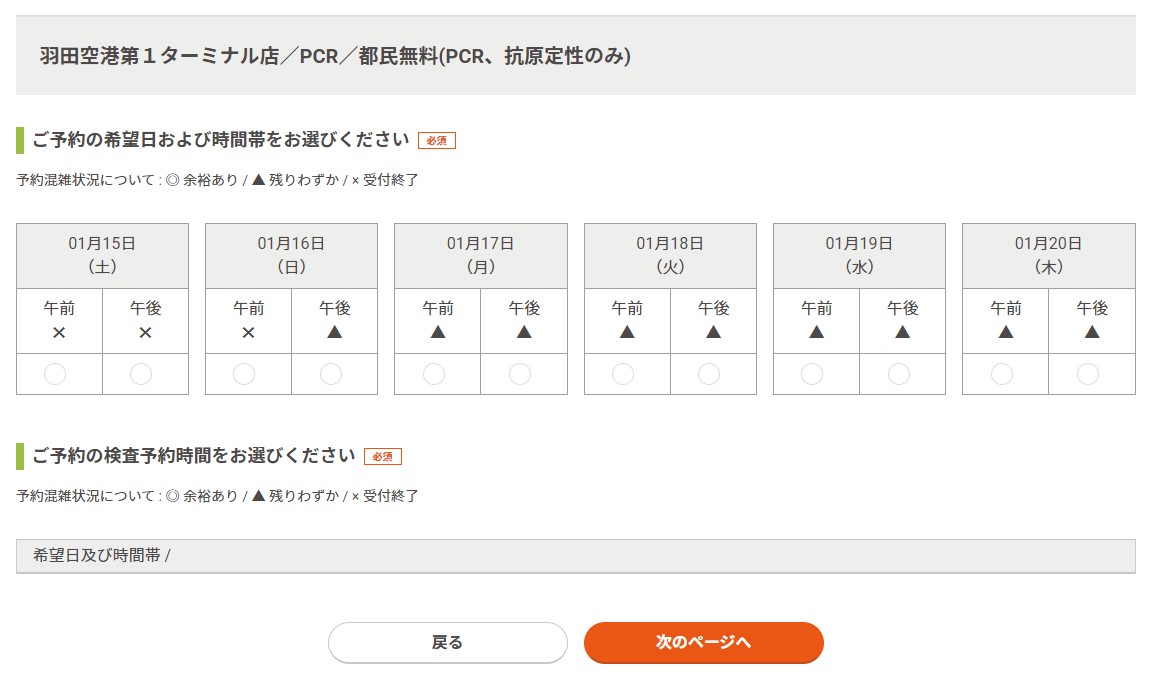Click the 戻る back button
The image size is (1153, 690).
tap(447, 642)
